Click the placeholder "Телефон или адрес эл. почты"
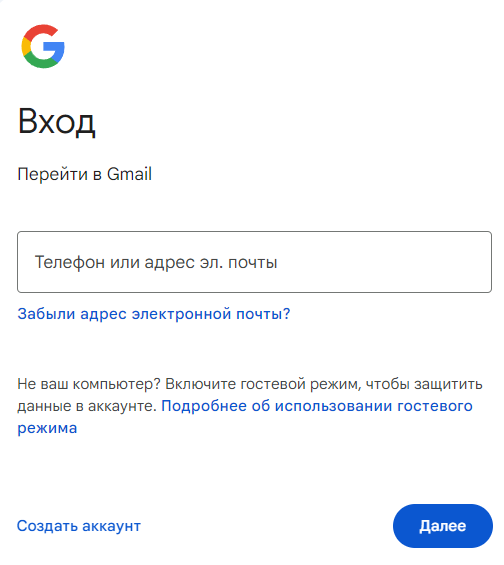This screenshot has width=504, height=565. (x=156, y=262)
